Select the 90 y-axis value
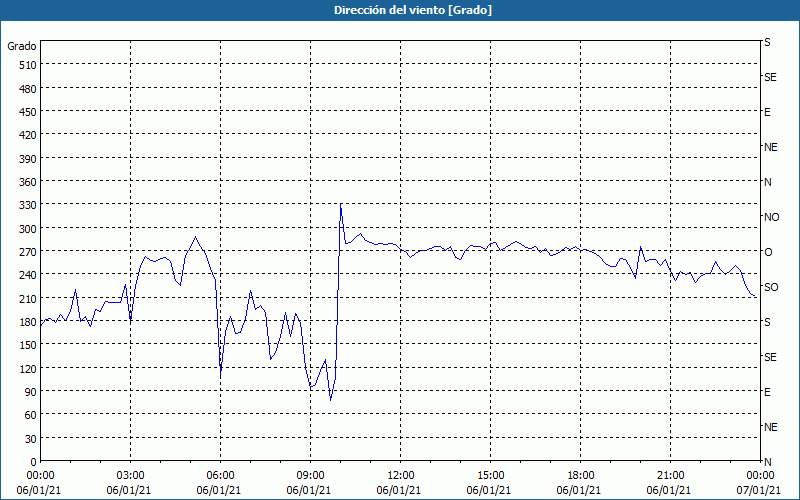Screen dimensions: 800x500 pyautogui.click(x=31, y=392)
